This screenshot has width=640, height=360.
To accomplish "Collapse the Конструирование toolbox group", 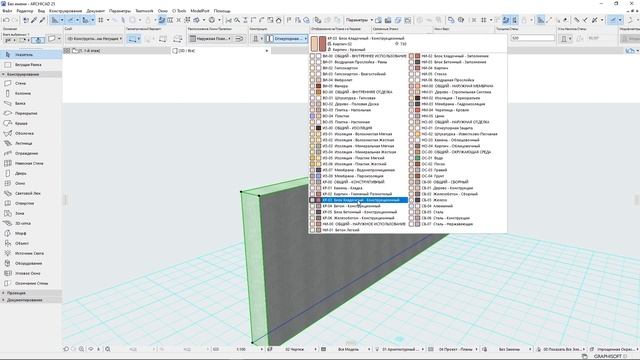I will click(31, 74).
